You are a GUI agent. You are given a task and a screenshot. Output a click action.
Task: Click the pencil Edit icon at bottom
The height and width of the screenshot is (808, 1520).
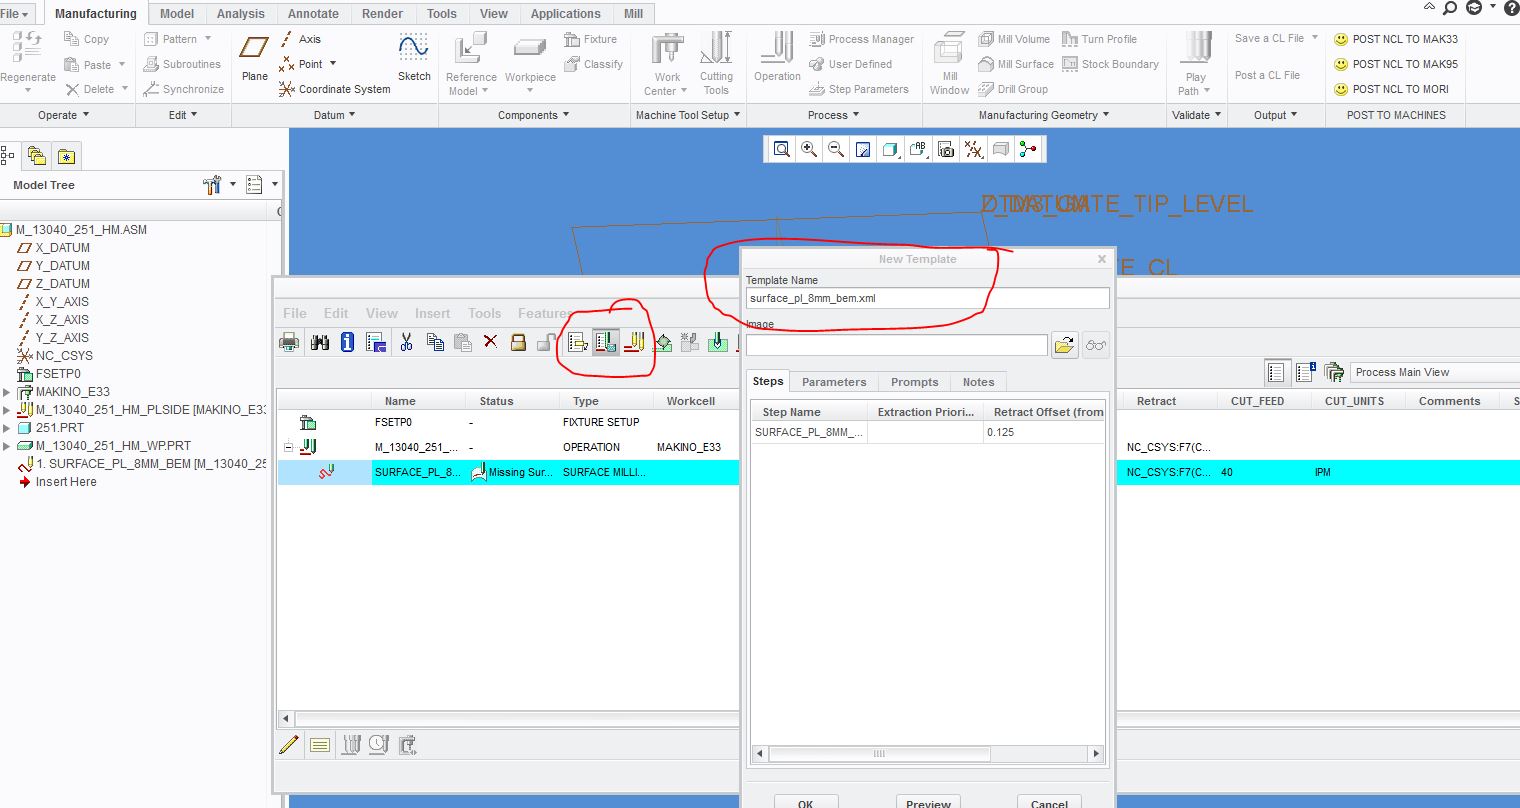click(x=289, y=744)
